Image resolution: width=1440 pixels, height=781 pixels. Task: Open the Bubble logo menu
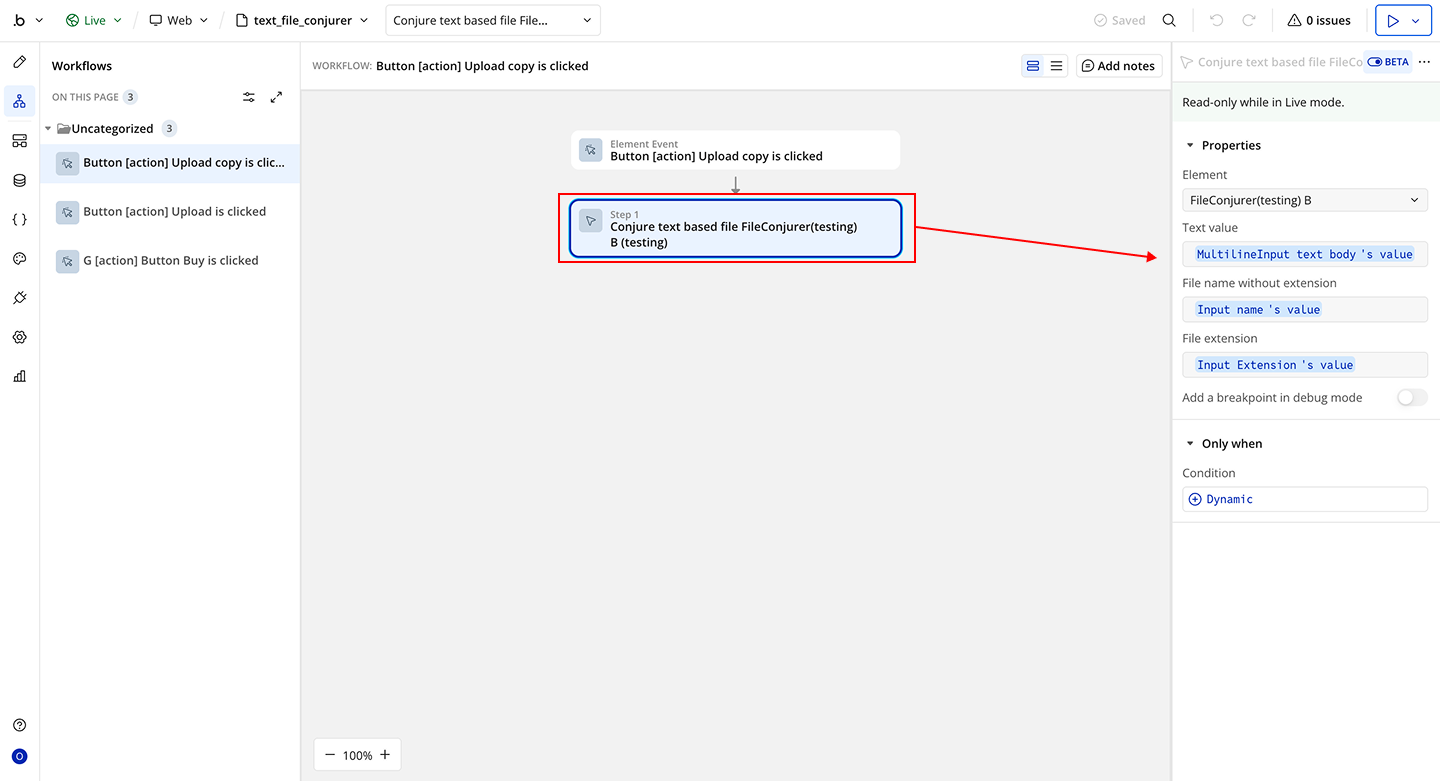point(28,20)
